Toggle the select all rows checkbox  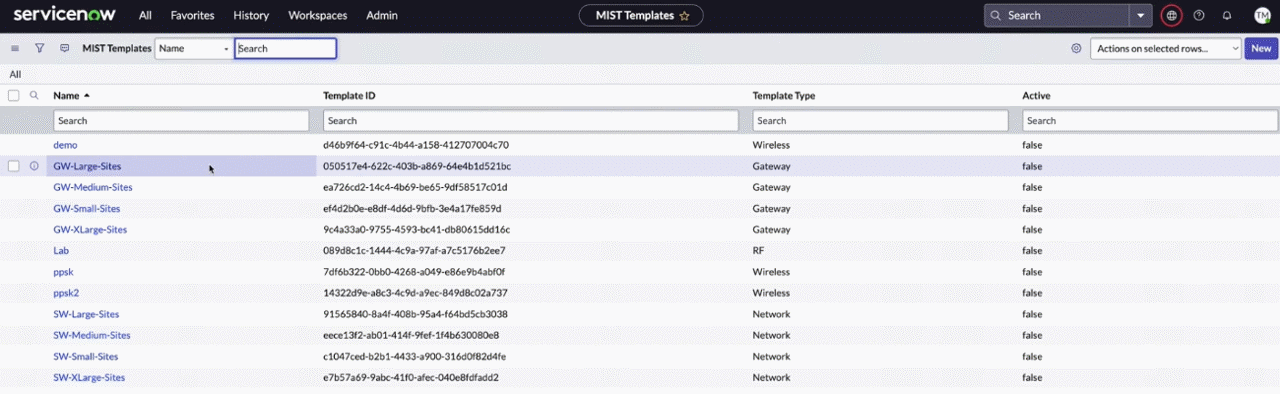(x=14, y=96)
